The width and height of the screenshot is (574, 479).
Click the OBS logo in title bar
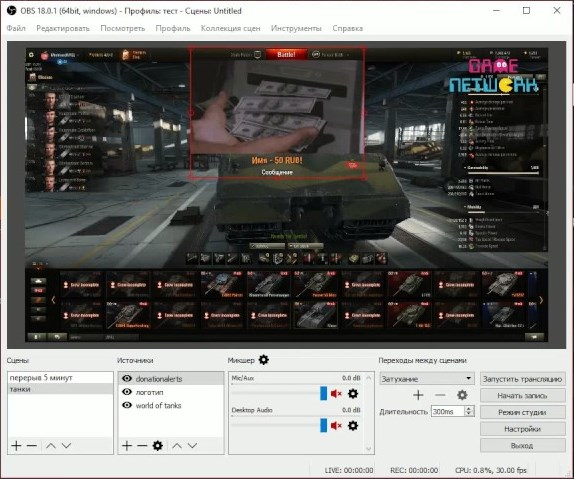[12, 11]
